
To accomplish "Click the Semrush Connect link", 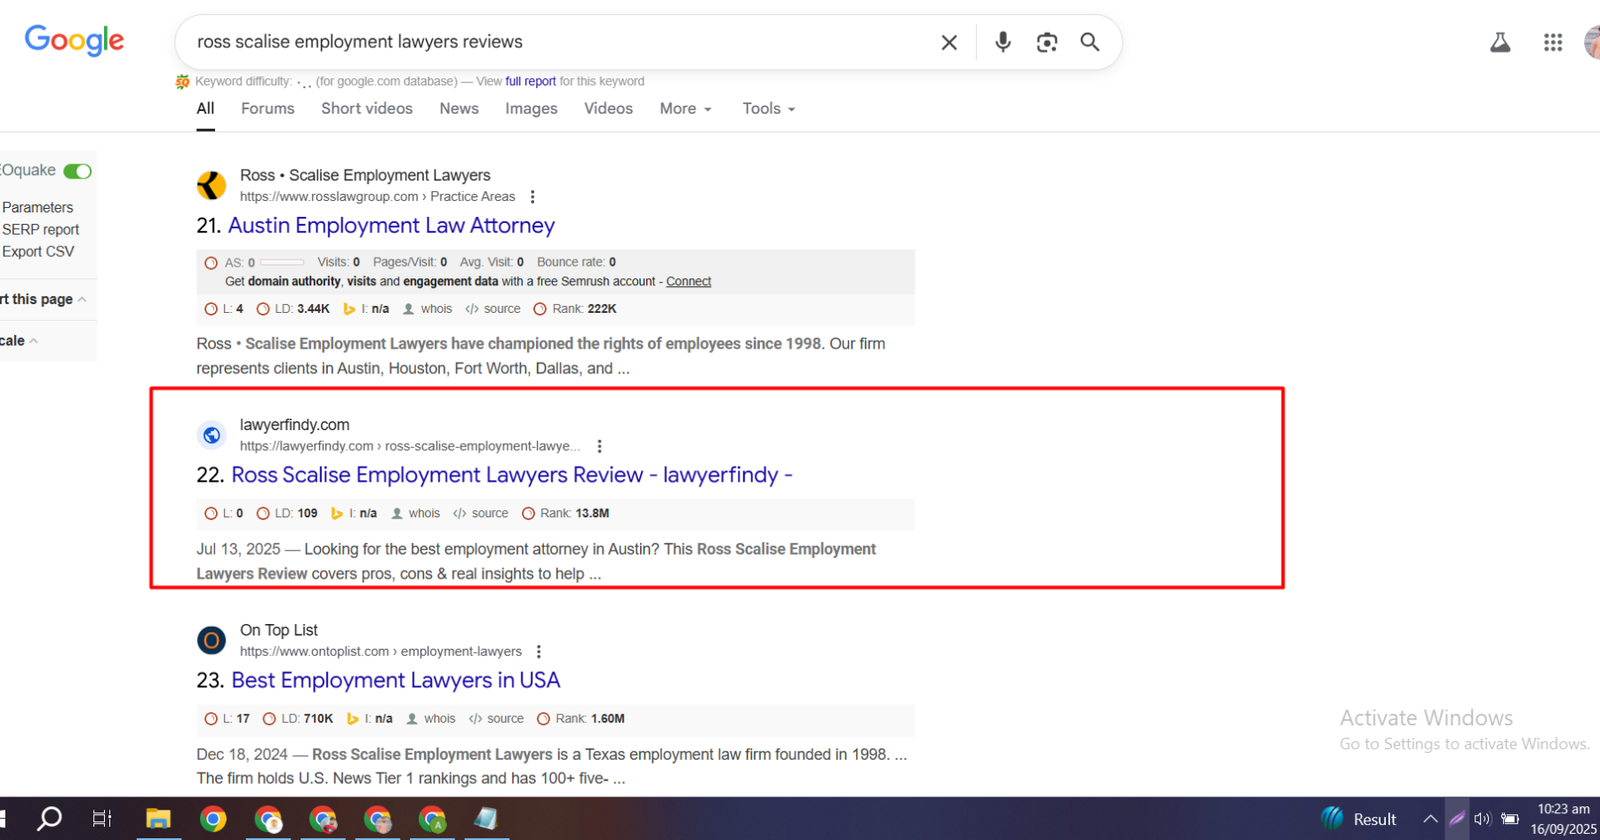I will point(688,281).
